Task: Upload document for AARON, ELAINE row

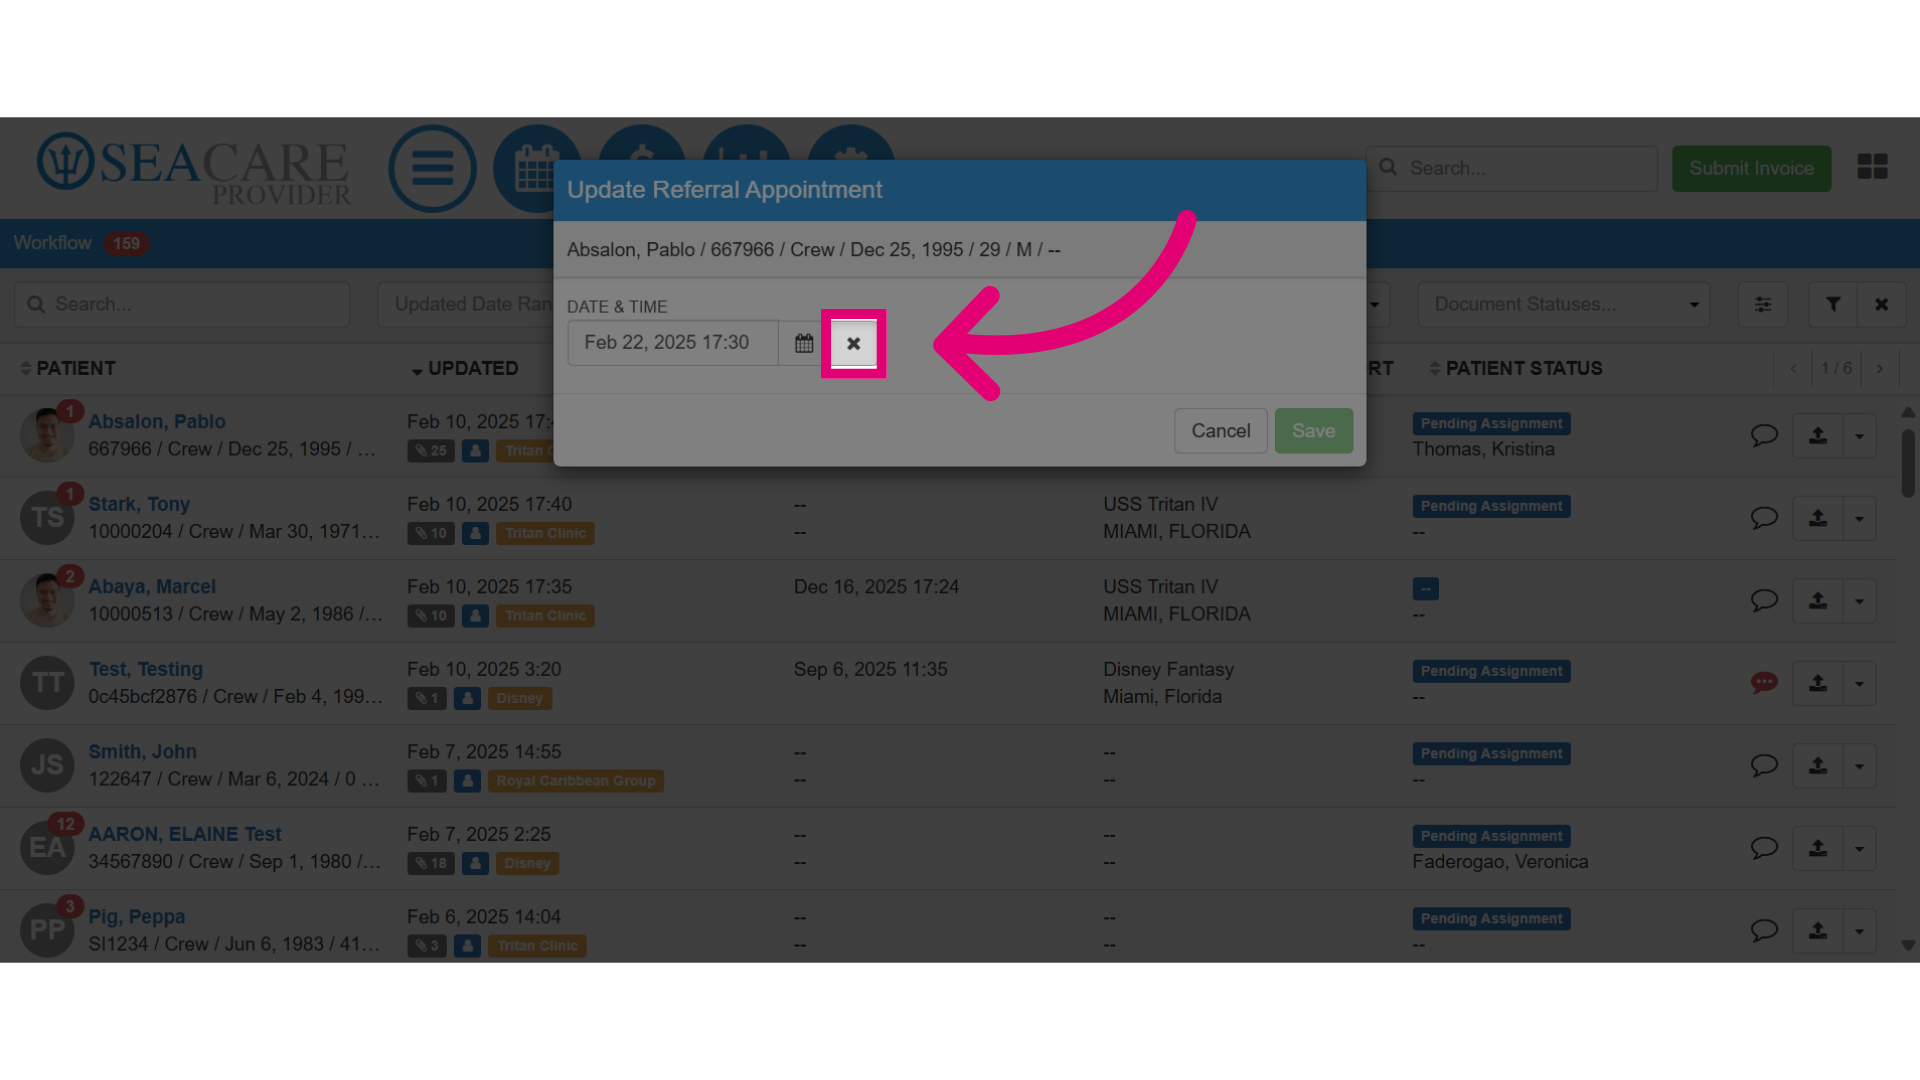Action: coord(1818,848)
